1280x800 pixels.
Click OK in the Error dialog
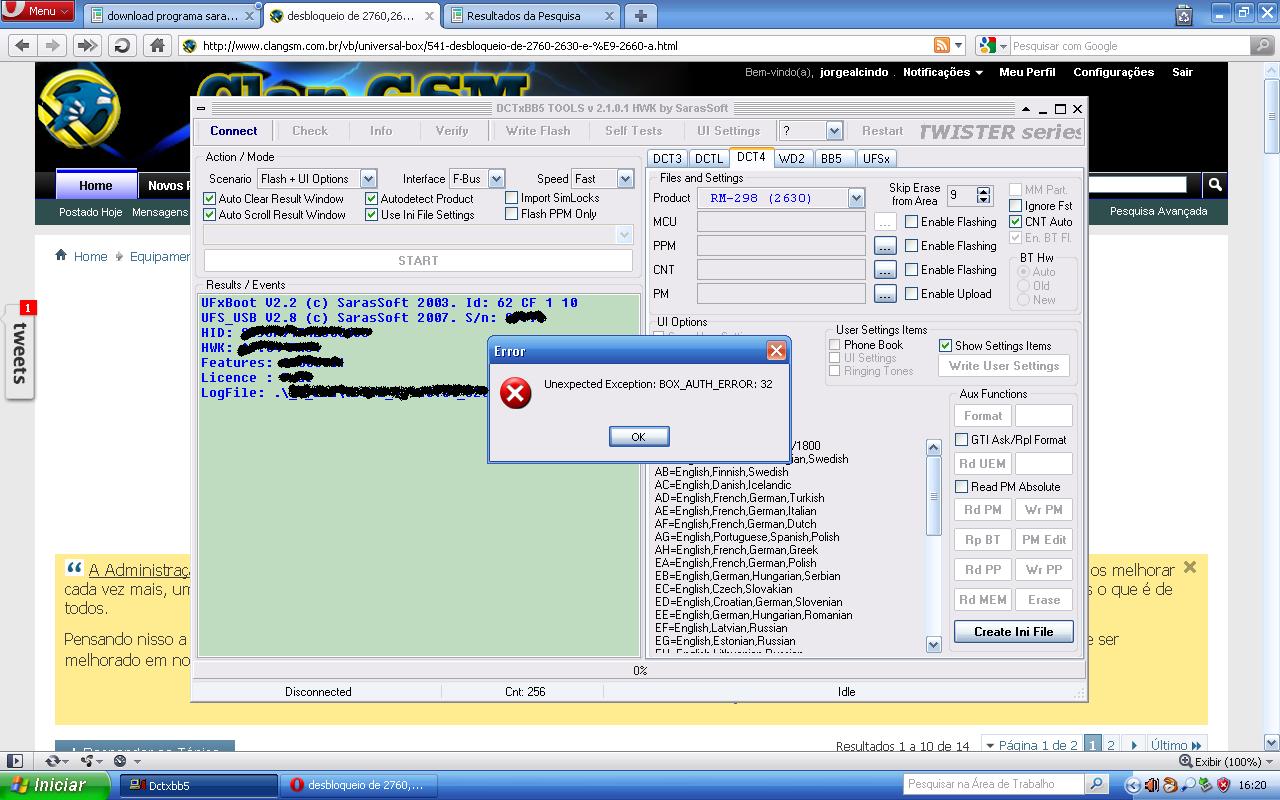coord(638,437)
